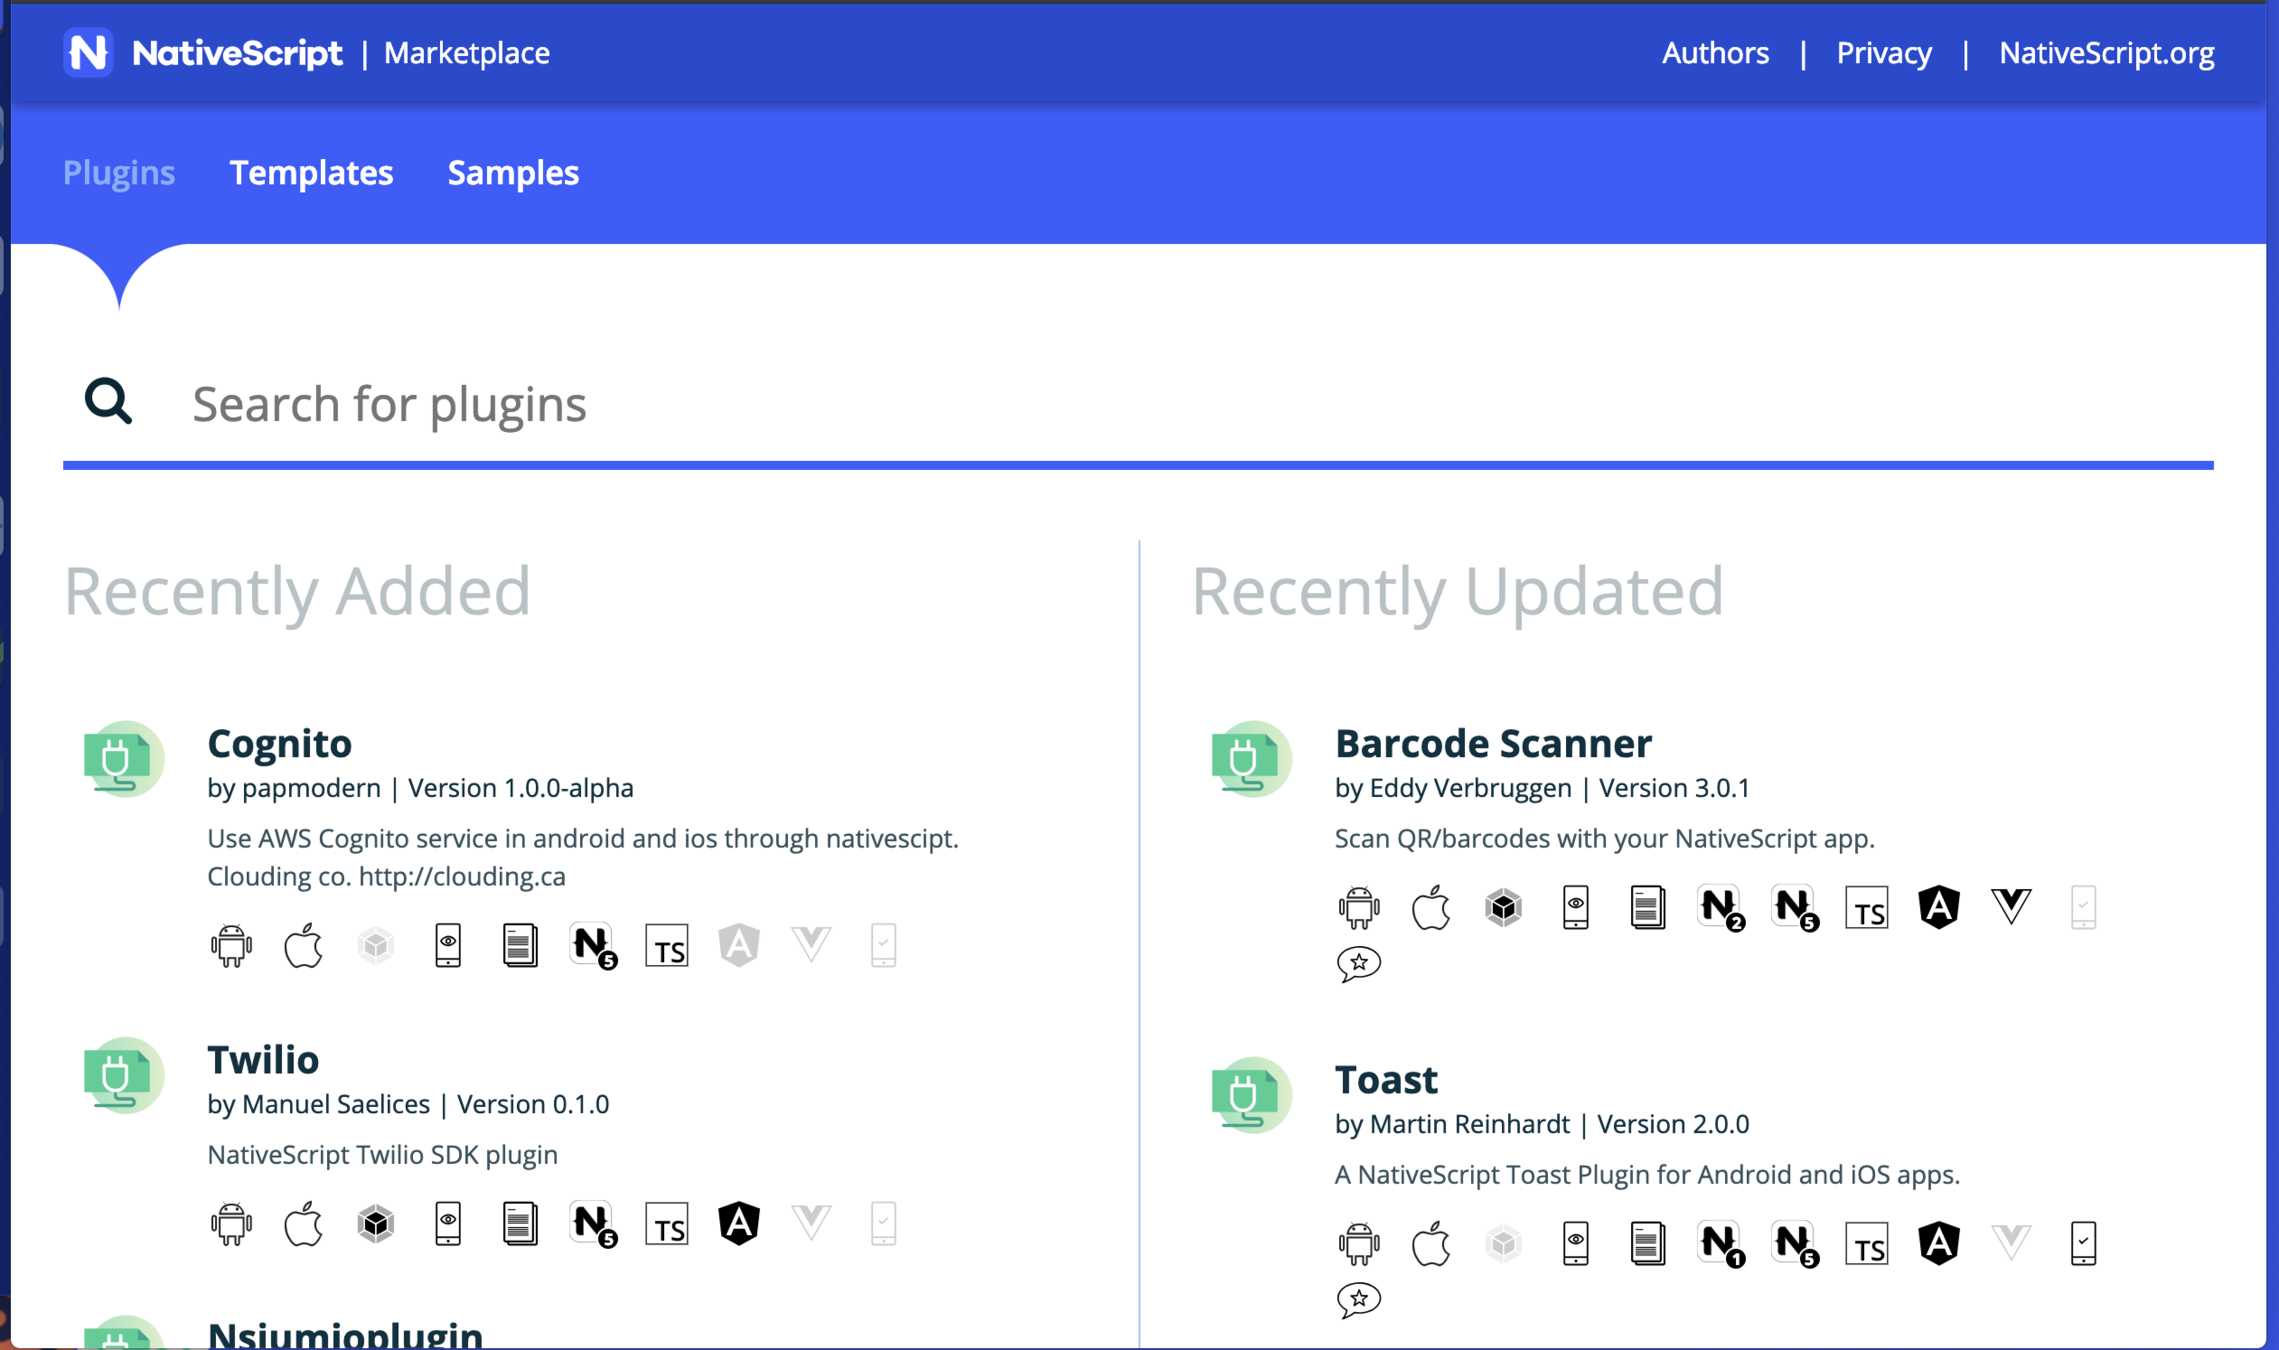Click the Toast plugin thumbnail icon

tap(1250, 1095)
